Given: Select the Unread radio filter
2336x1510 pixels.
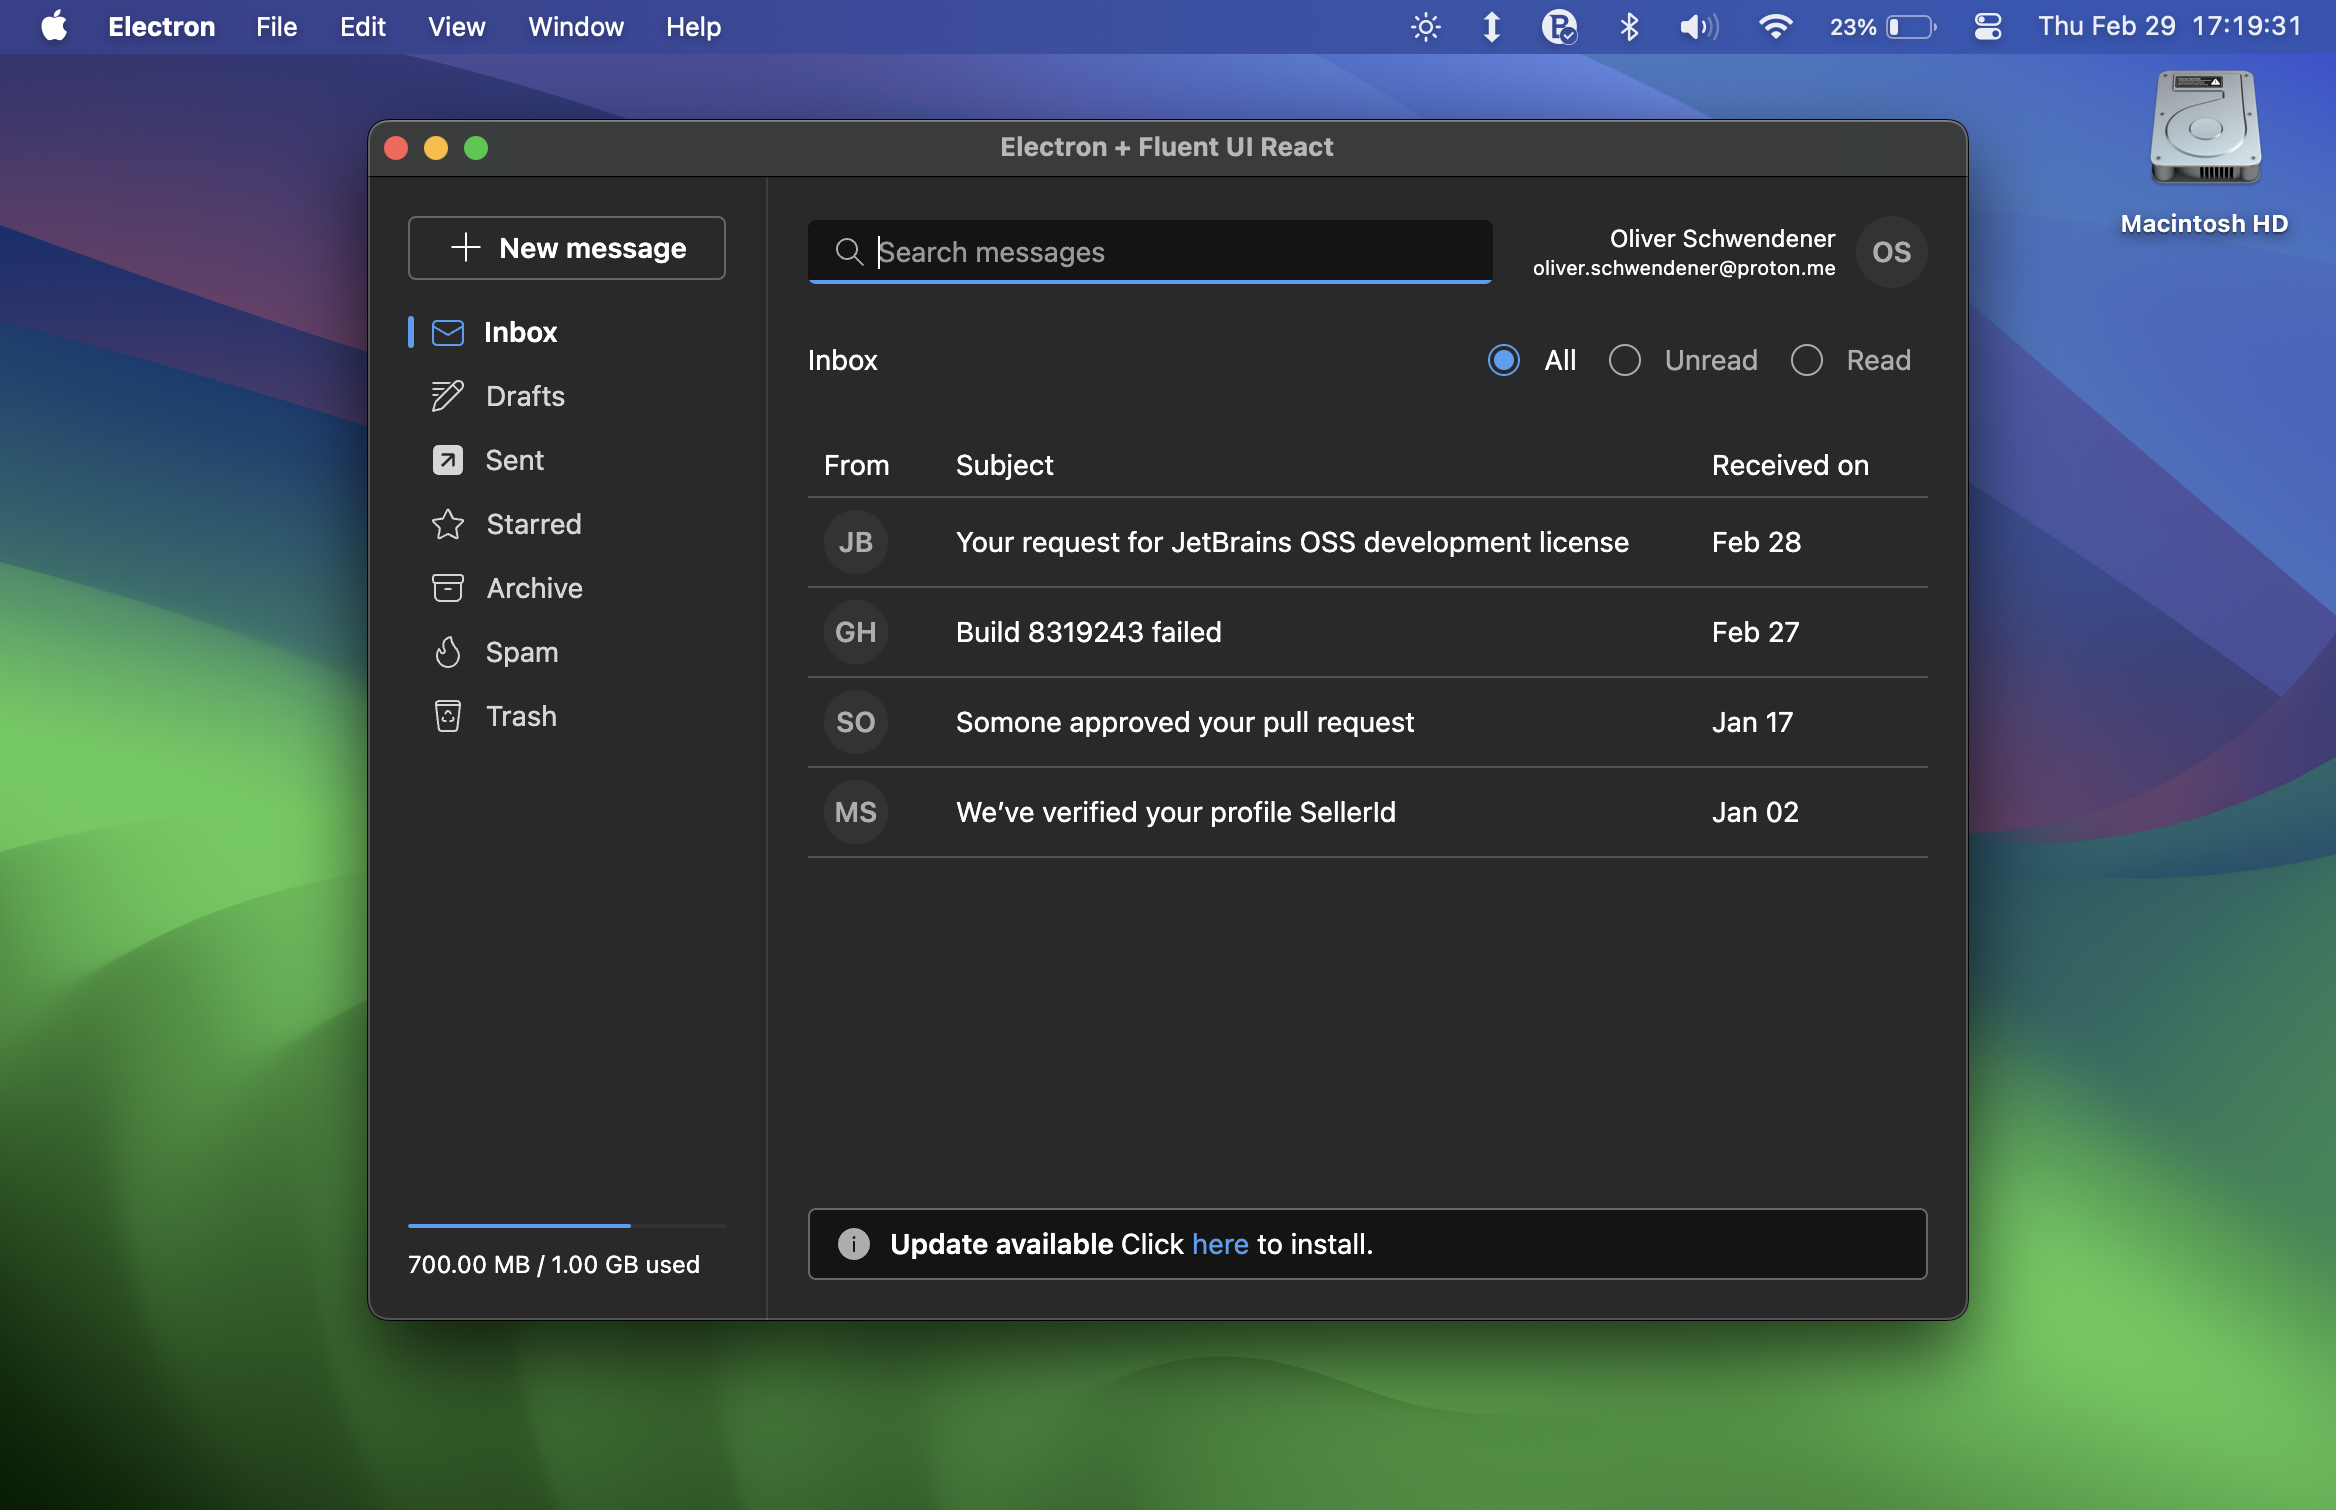Looking at the screenshot, I should pos(1624,360).
